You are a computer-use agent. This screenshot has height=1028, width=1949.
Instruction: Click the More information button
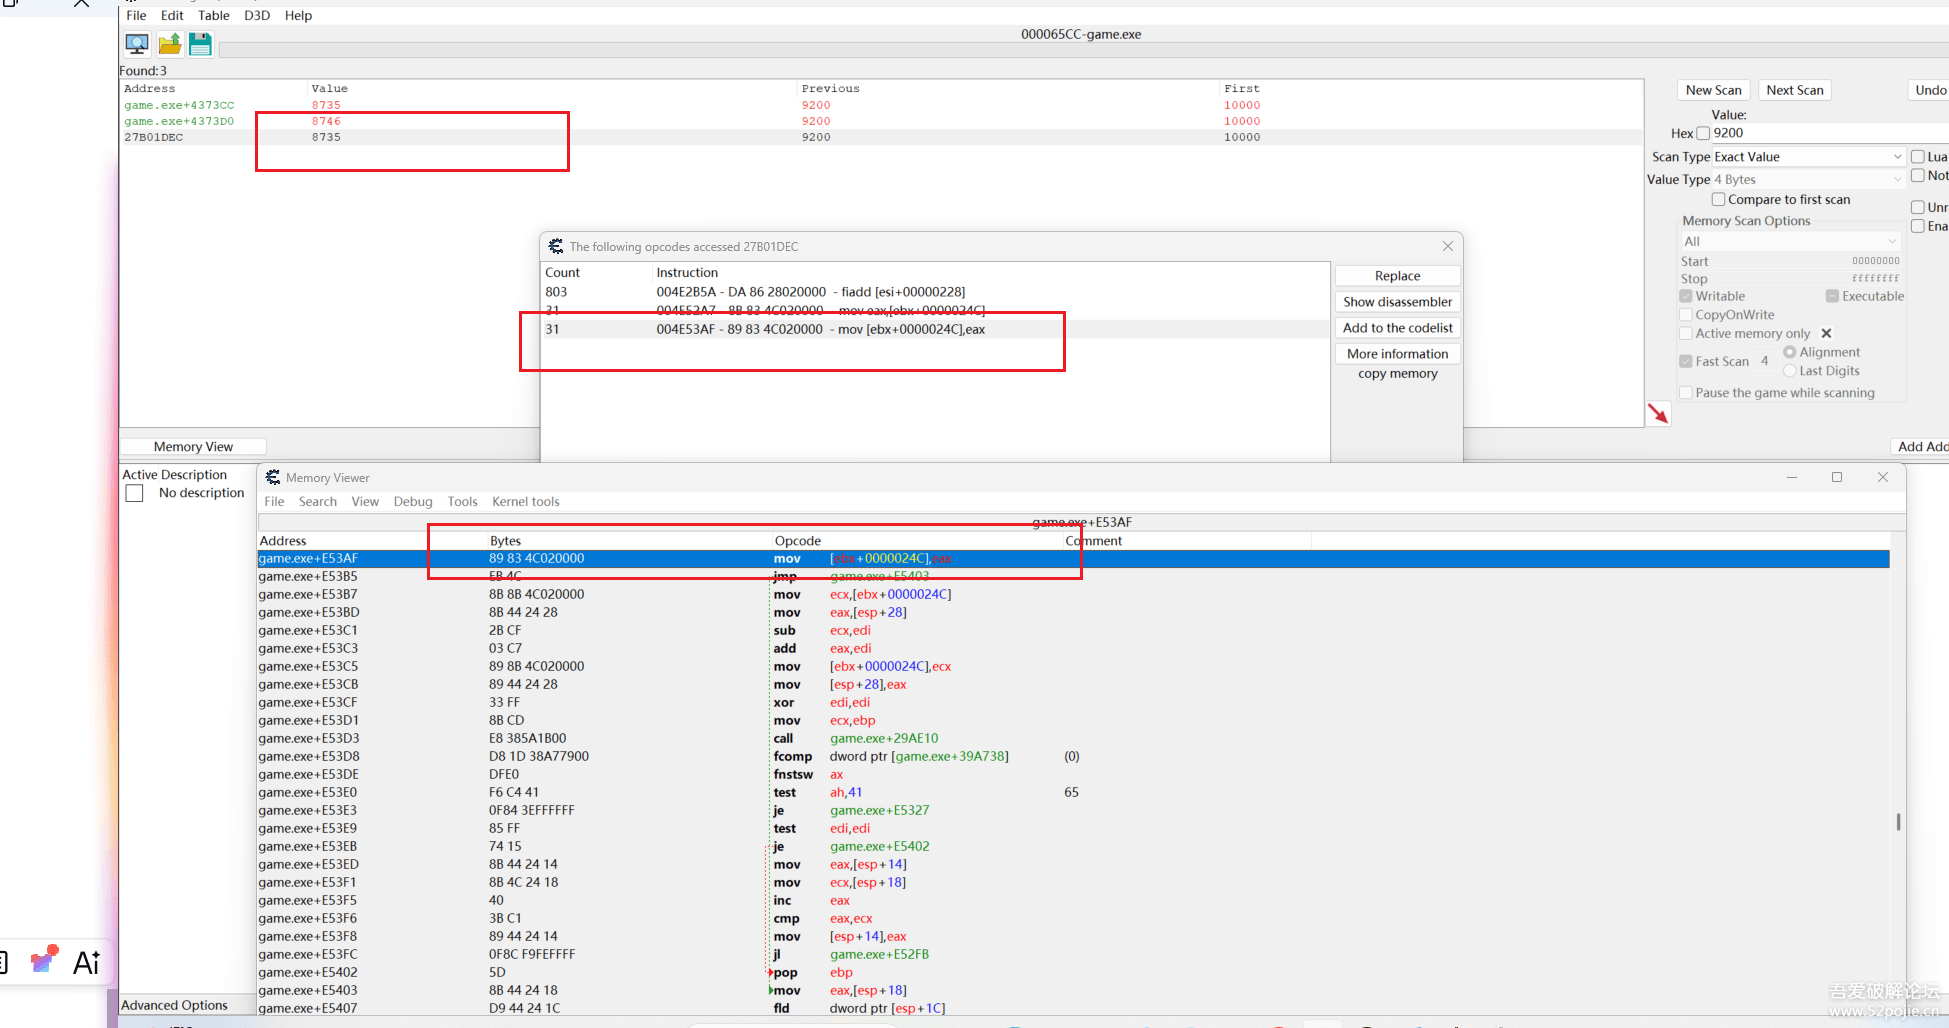[1398, 354]
